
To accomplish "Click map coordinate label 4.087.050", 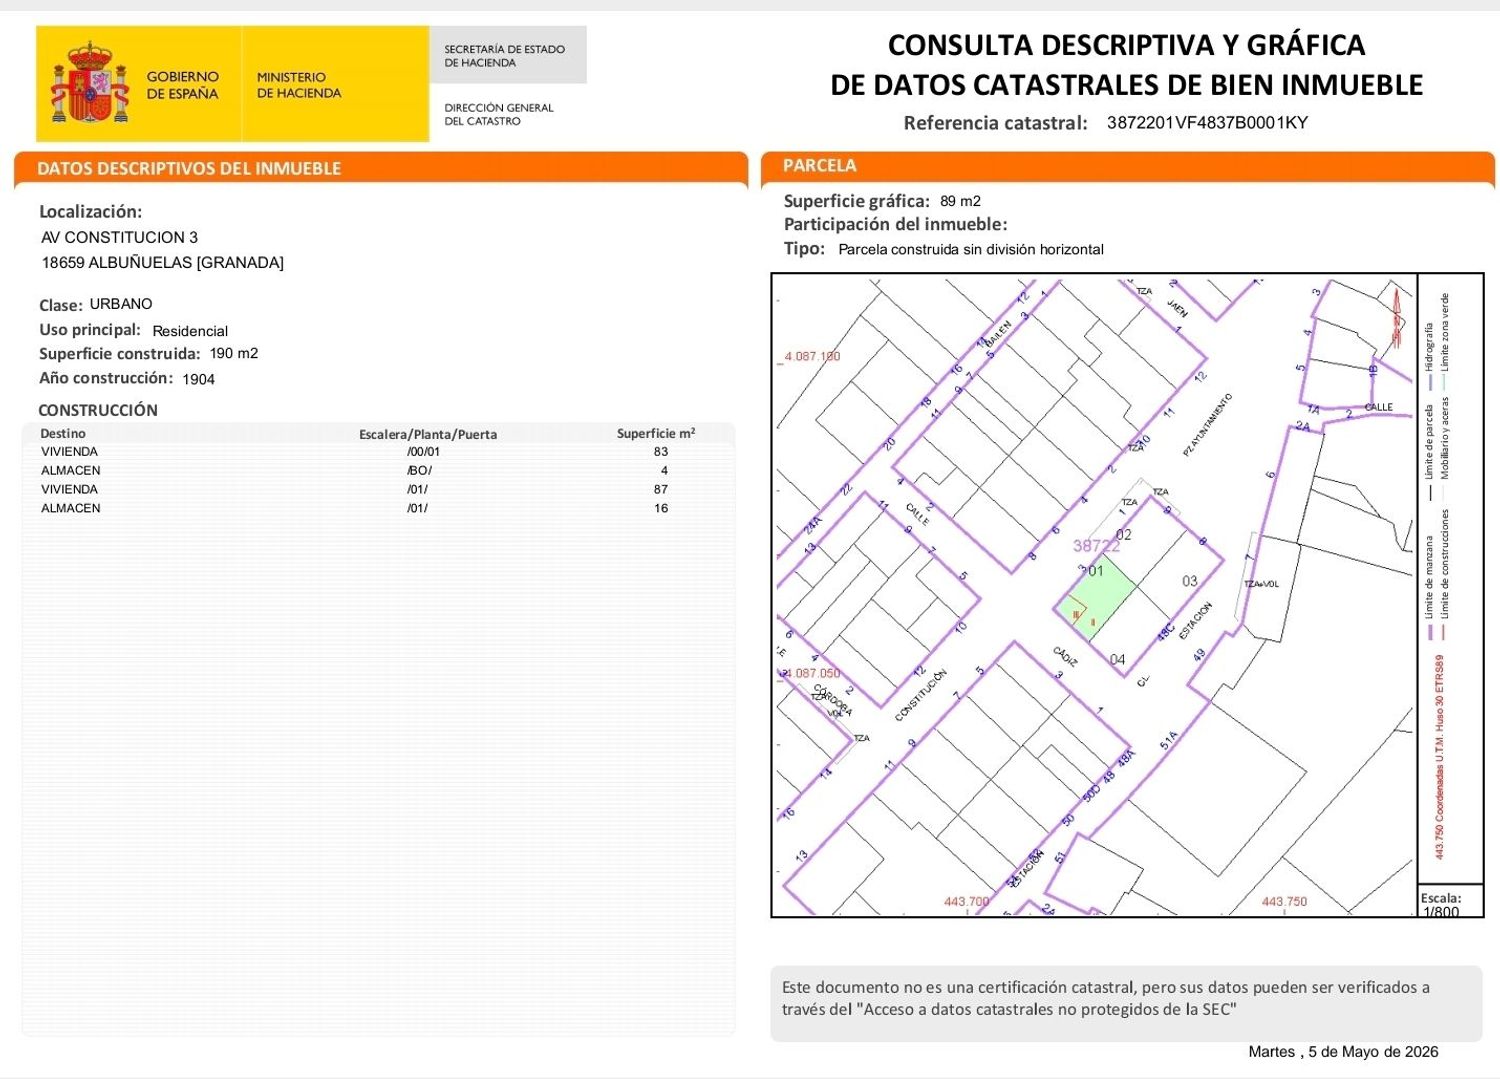I will 812,674.
